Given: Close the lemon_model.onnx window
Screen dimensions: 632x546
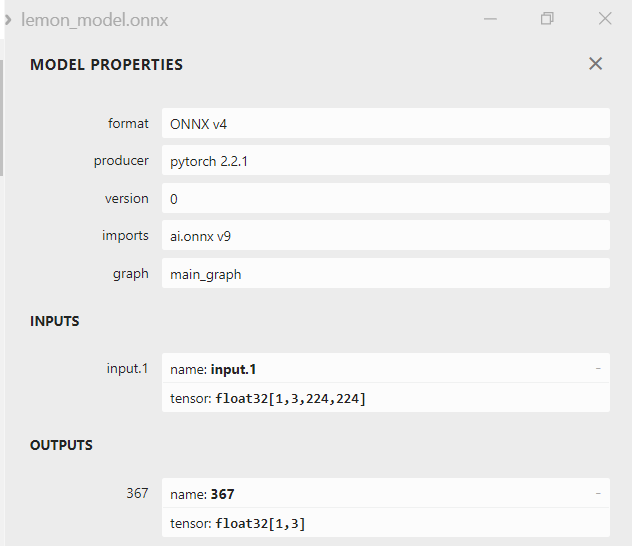Looking at the screenshot, I should click(x=604, y=18).
